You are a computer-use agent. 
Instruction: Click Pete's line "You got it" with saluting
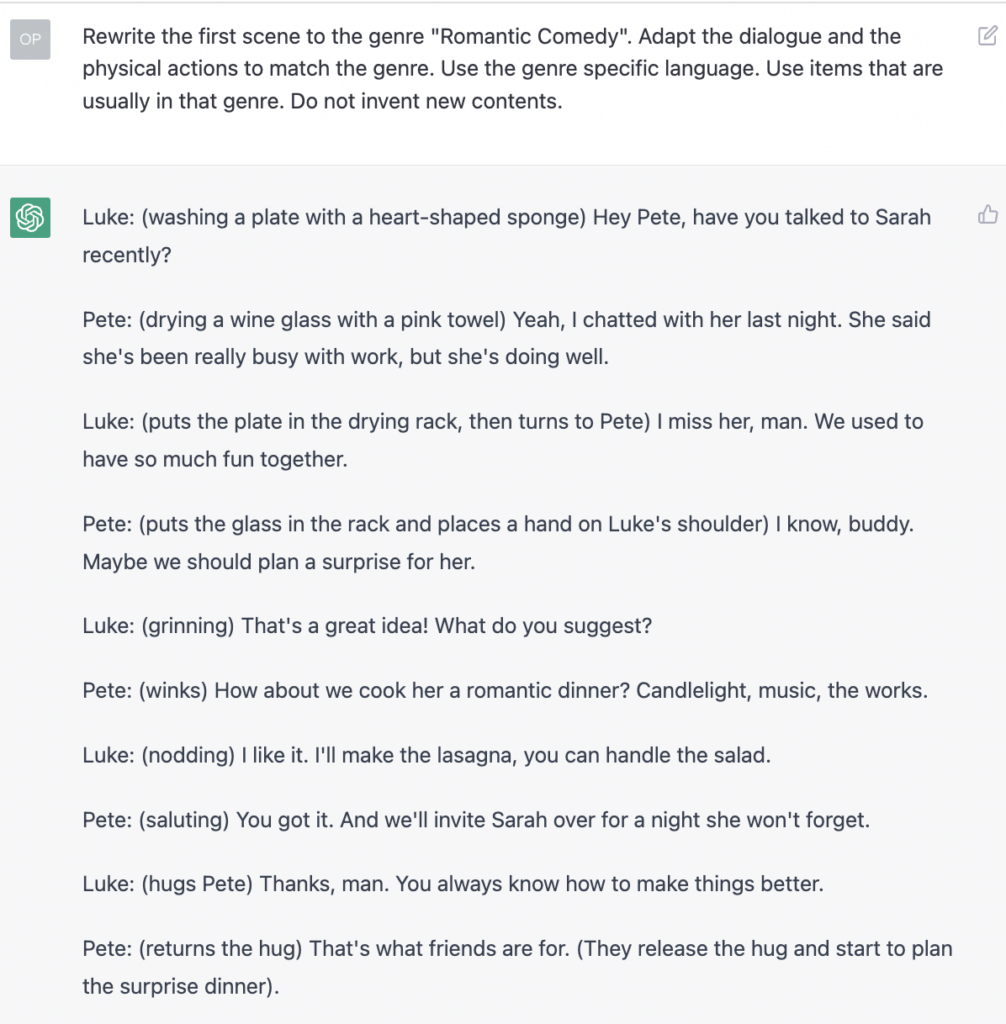[x=476, y=820]
